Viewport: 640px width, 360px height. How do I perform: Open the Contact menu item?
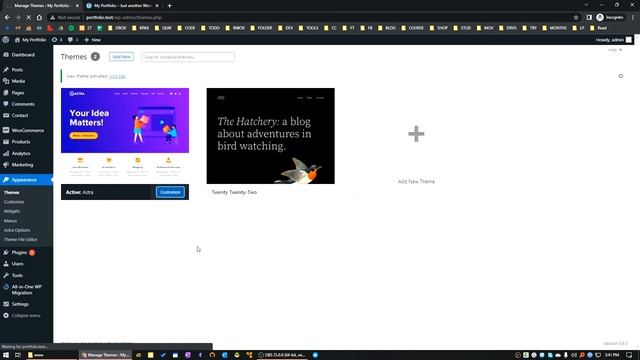20,116
